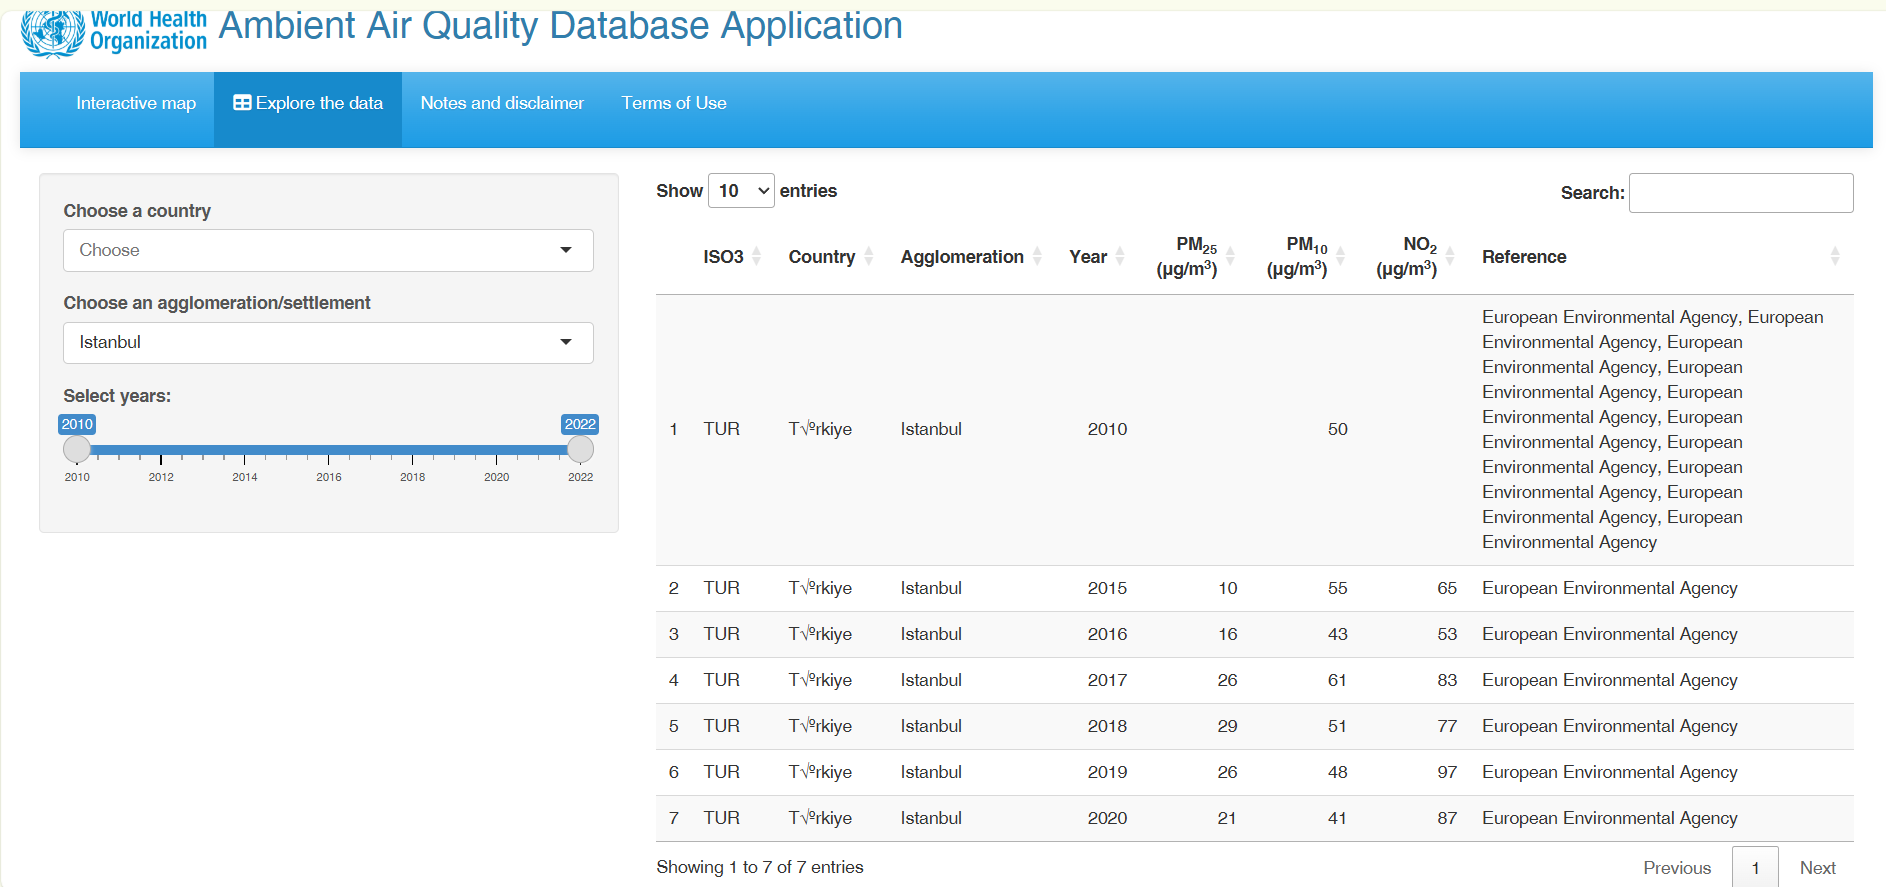This screenshot has height=887, width=1886.
Task: Sort by NO2 column arrows
Action: point(1450,257)
